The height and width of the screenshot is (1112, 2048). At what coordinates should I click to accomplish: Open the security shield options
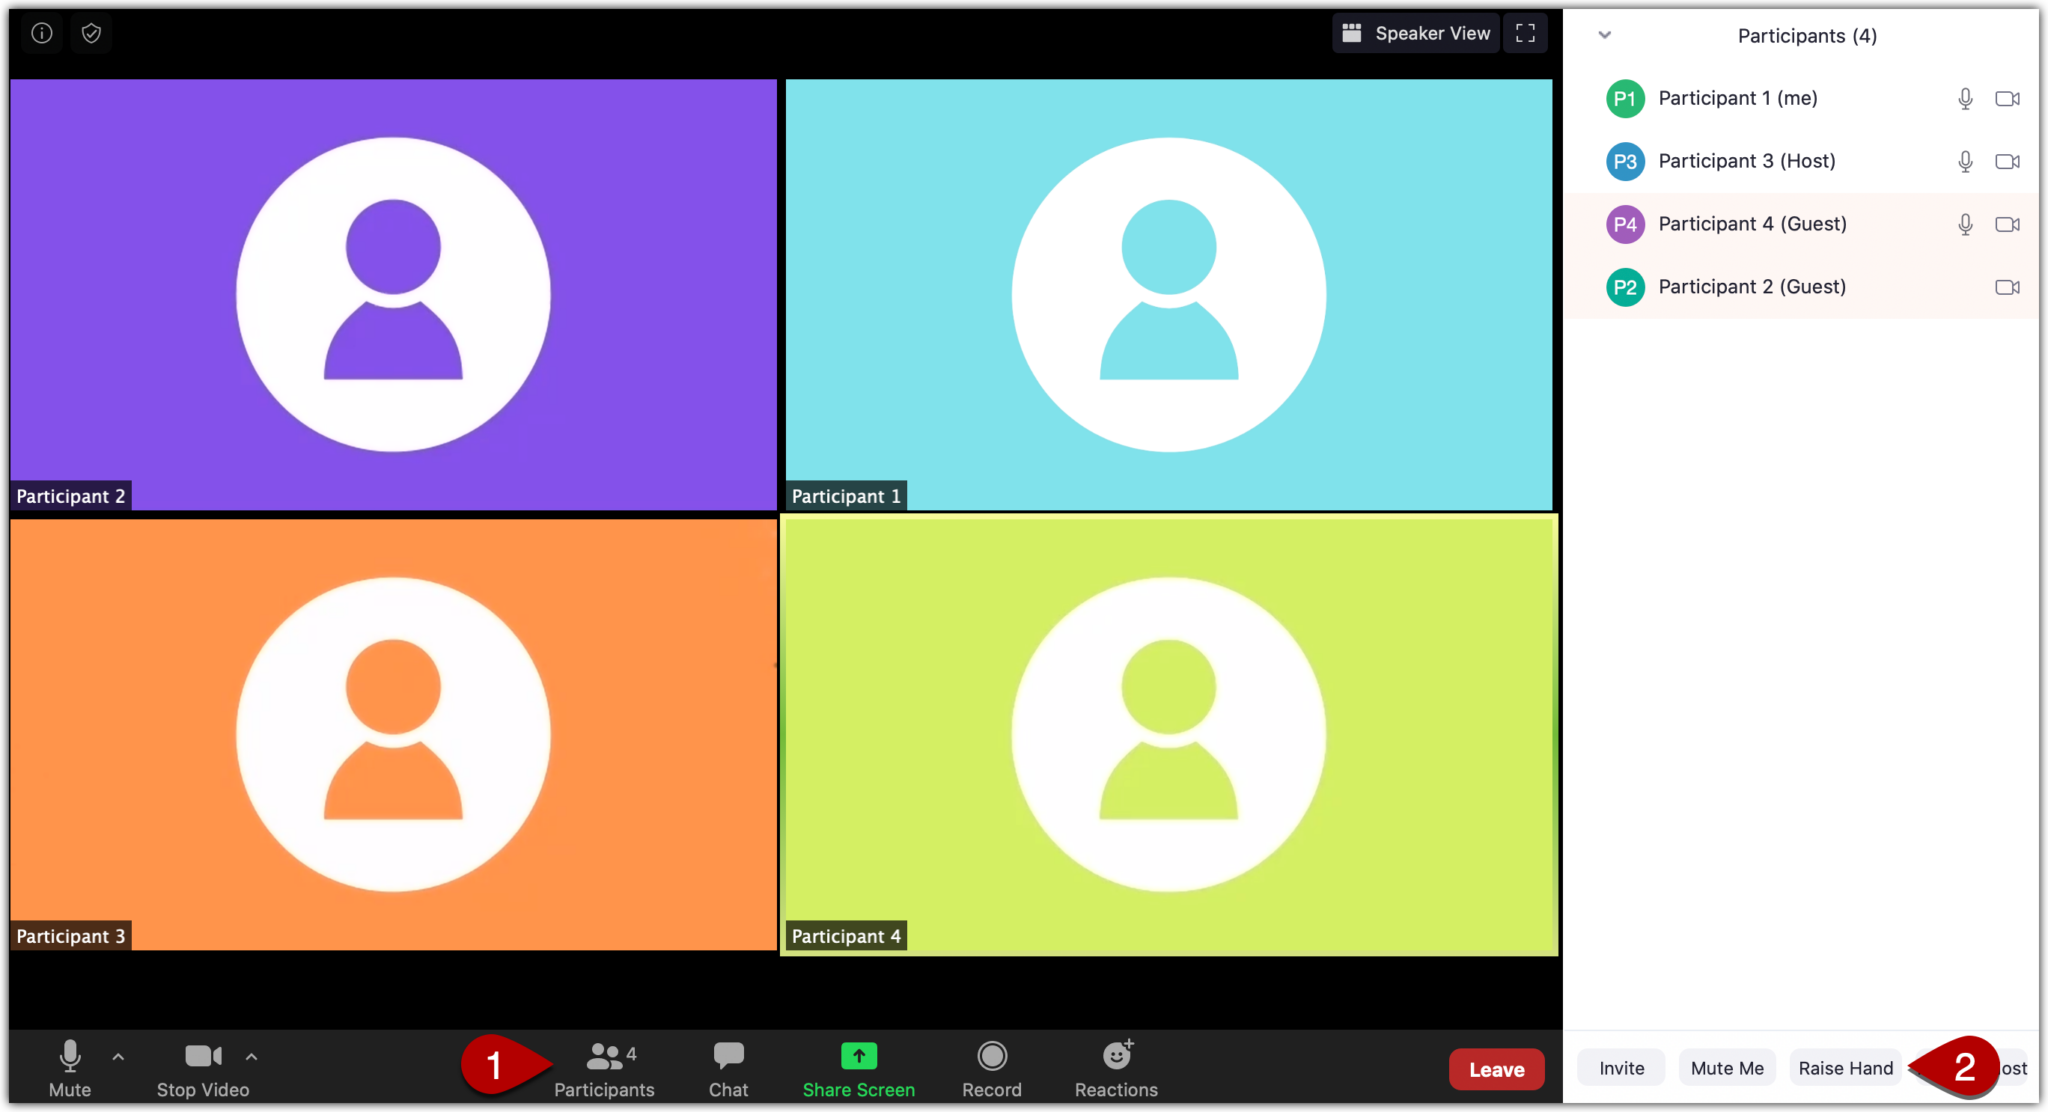[91, 32]
